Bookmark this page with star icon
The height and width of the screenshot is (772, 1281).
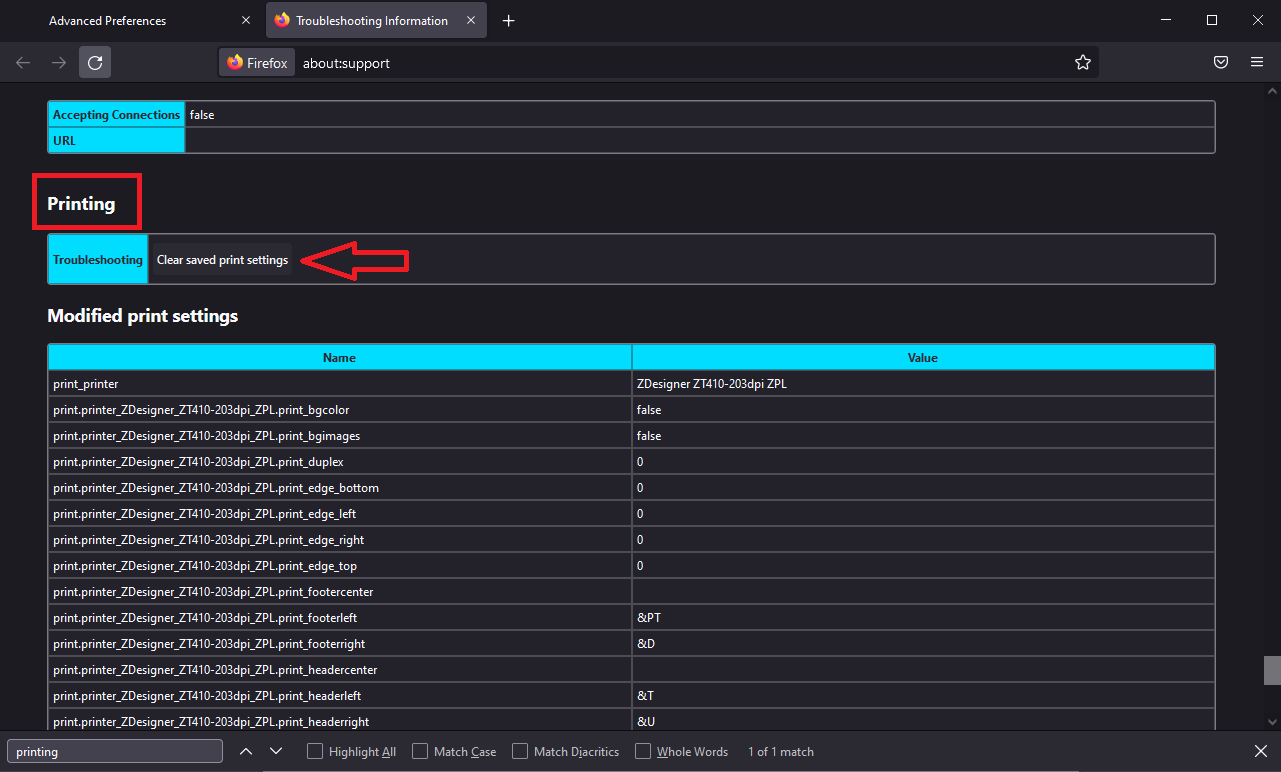click(x=1083, y=63)
